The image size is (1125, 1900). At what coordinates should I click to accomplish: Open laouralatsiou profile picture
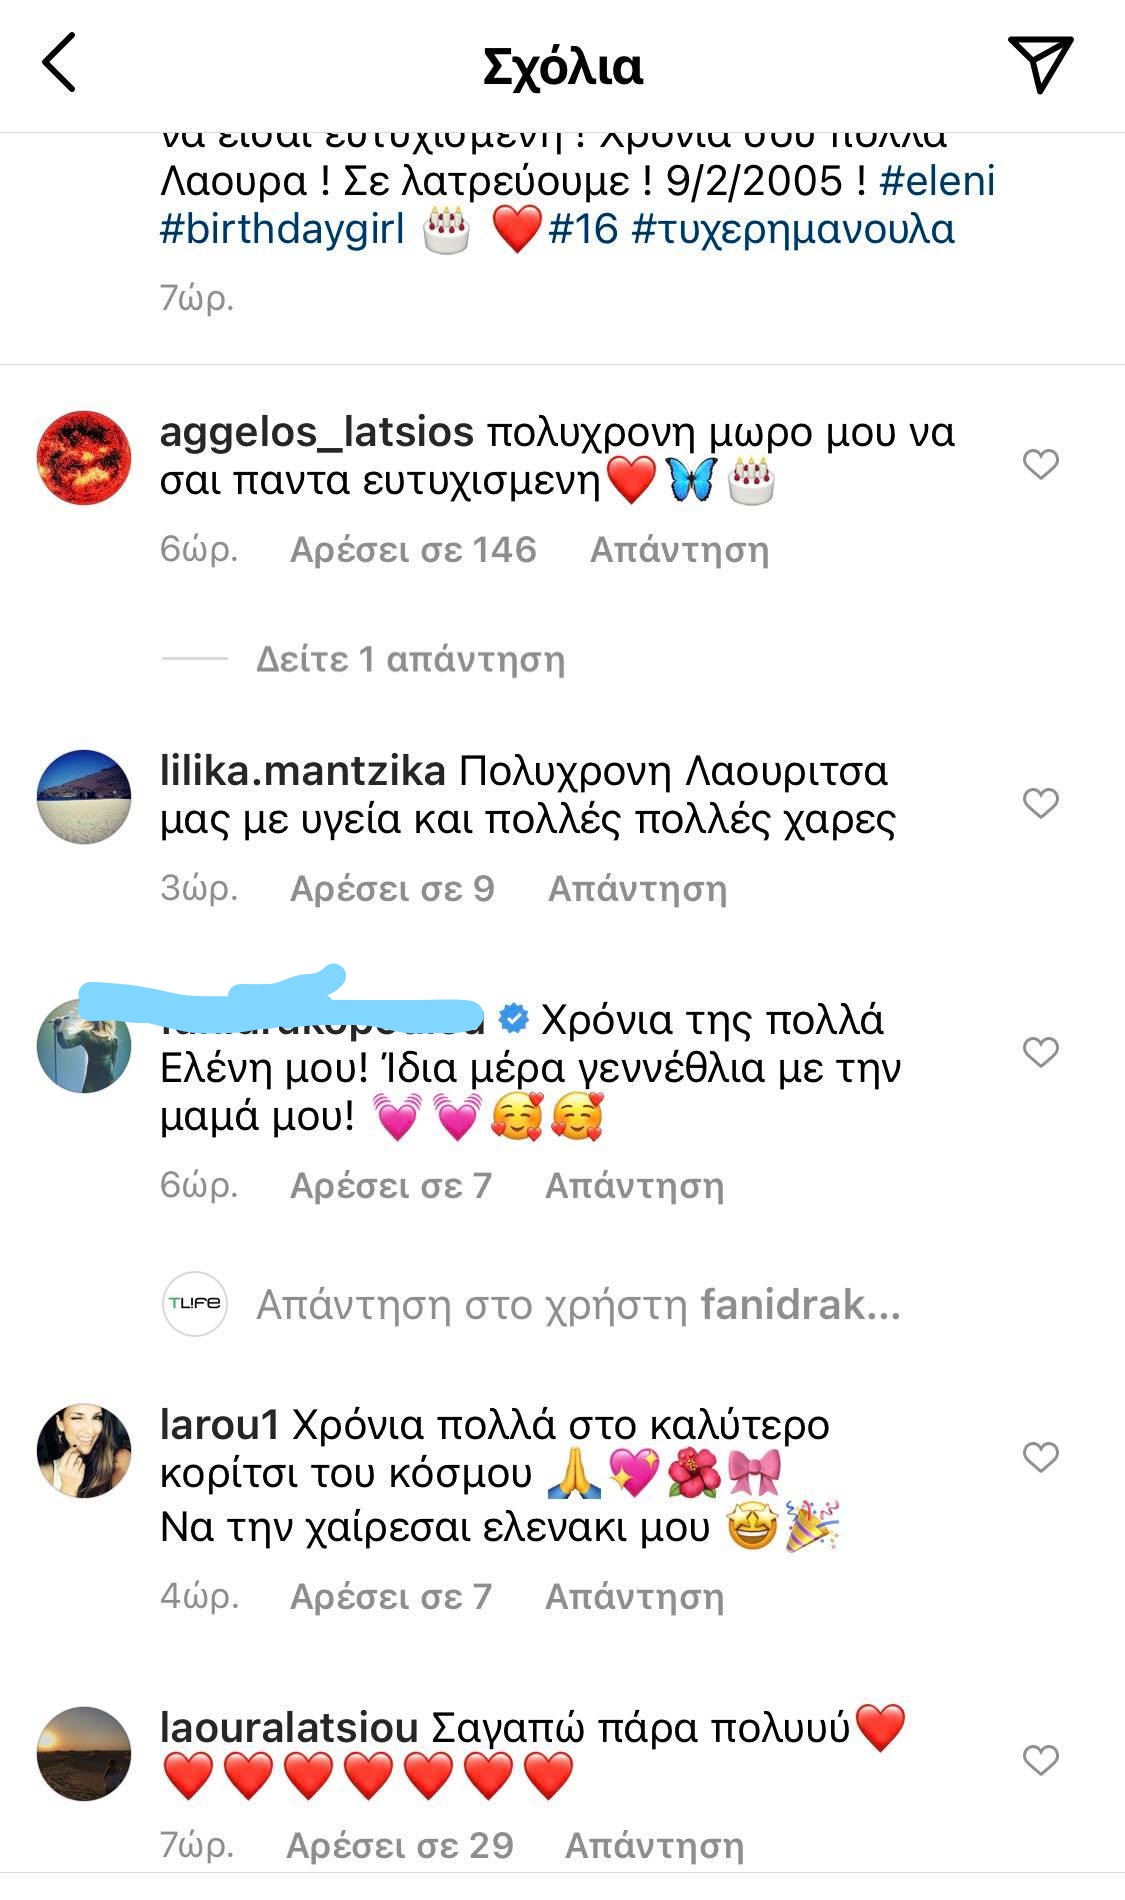click(84, 1753)
